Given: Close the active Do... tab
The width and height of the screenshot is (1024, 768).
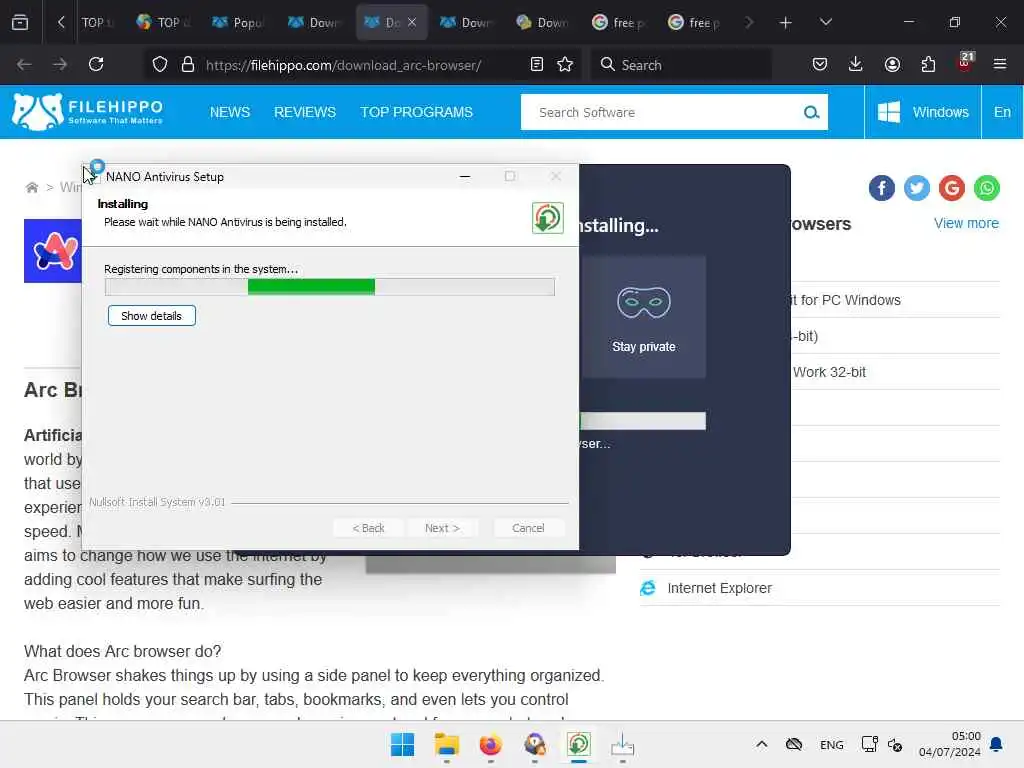Looking at the screenshot, I should point(411,22).
